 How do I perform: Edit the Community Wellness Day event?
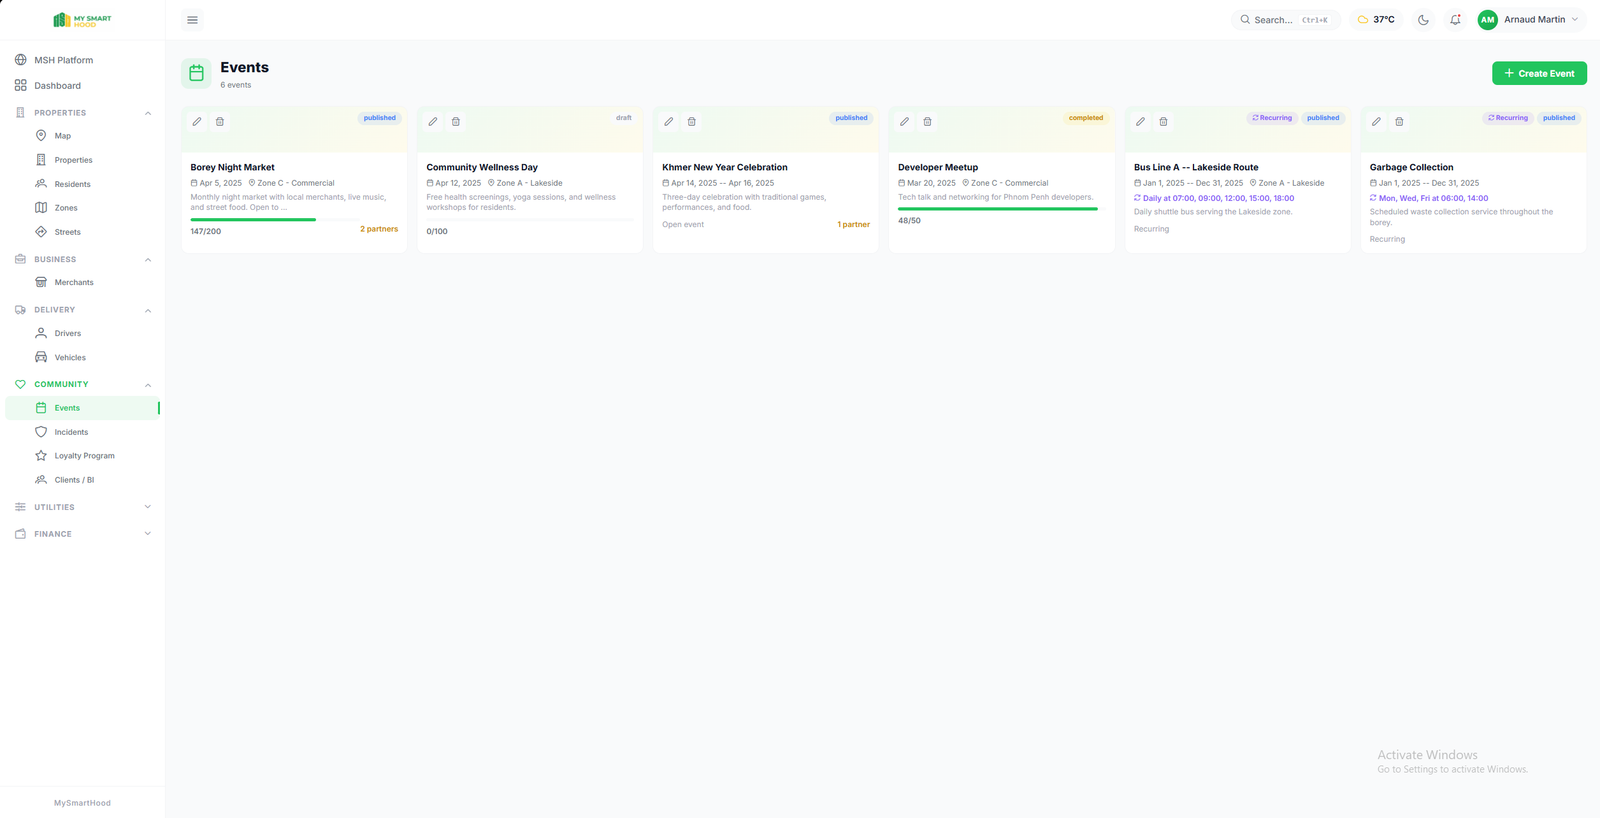pyautogui.click(x=433, y=122)
